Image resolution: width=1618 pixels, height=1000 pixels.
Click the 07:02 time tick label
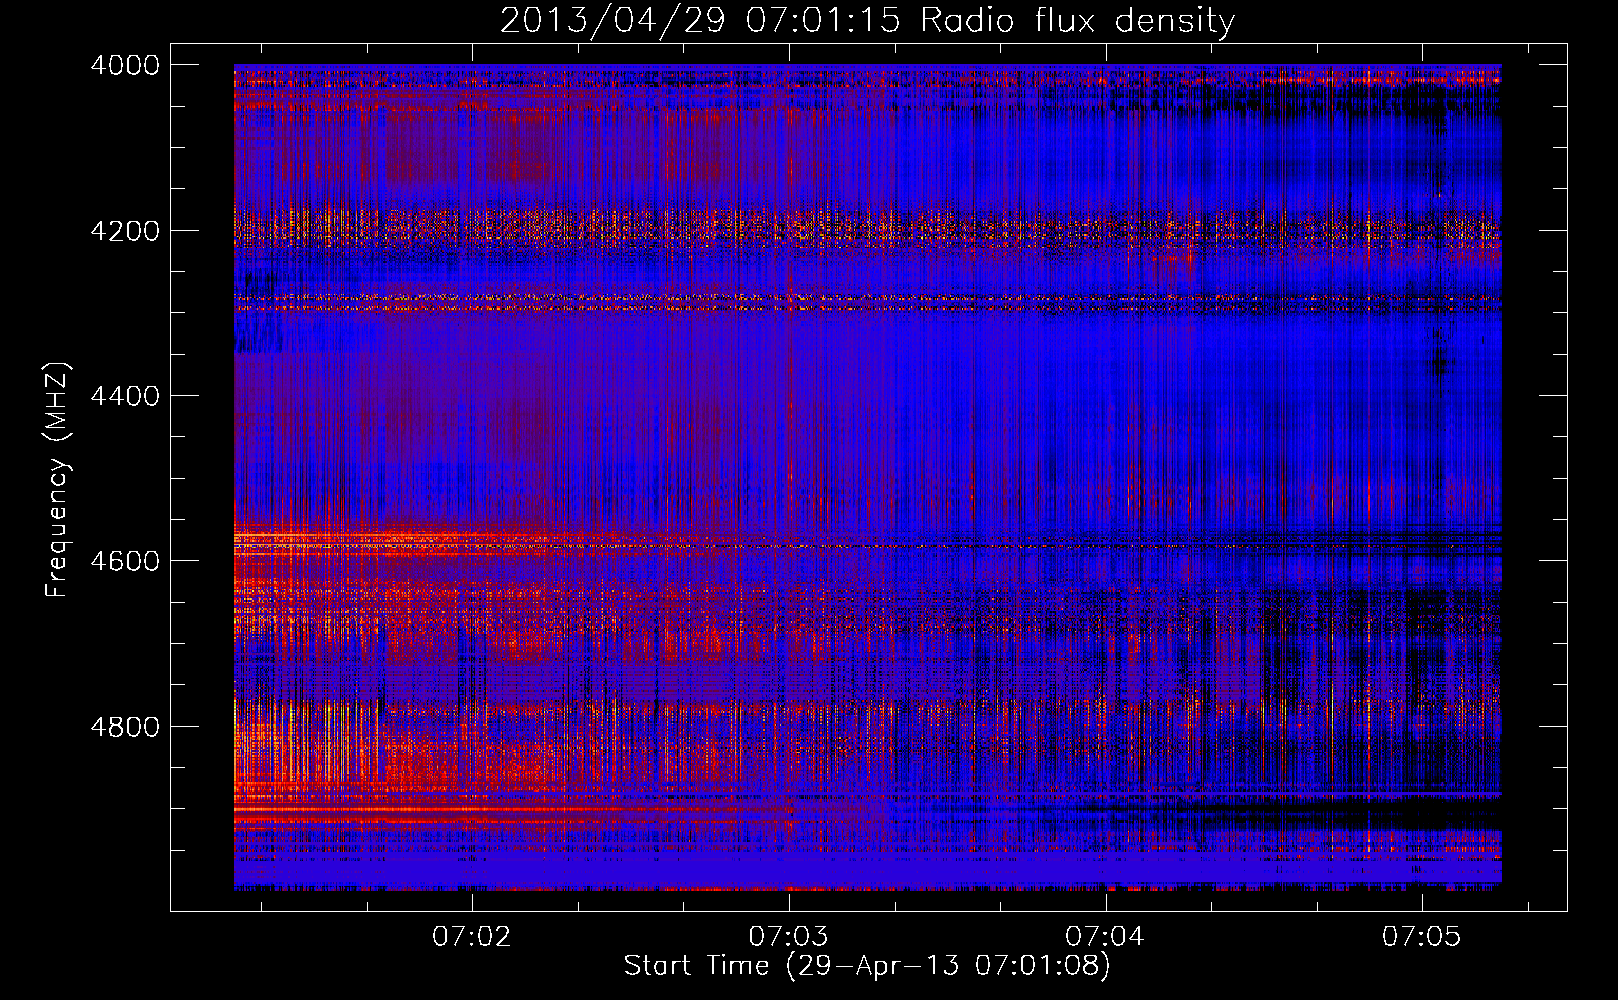(472, 936)
